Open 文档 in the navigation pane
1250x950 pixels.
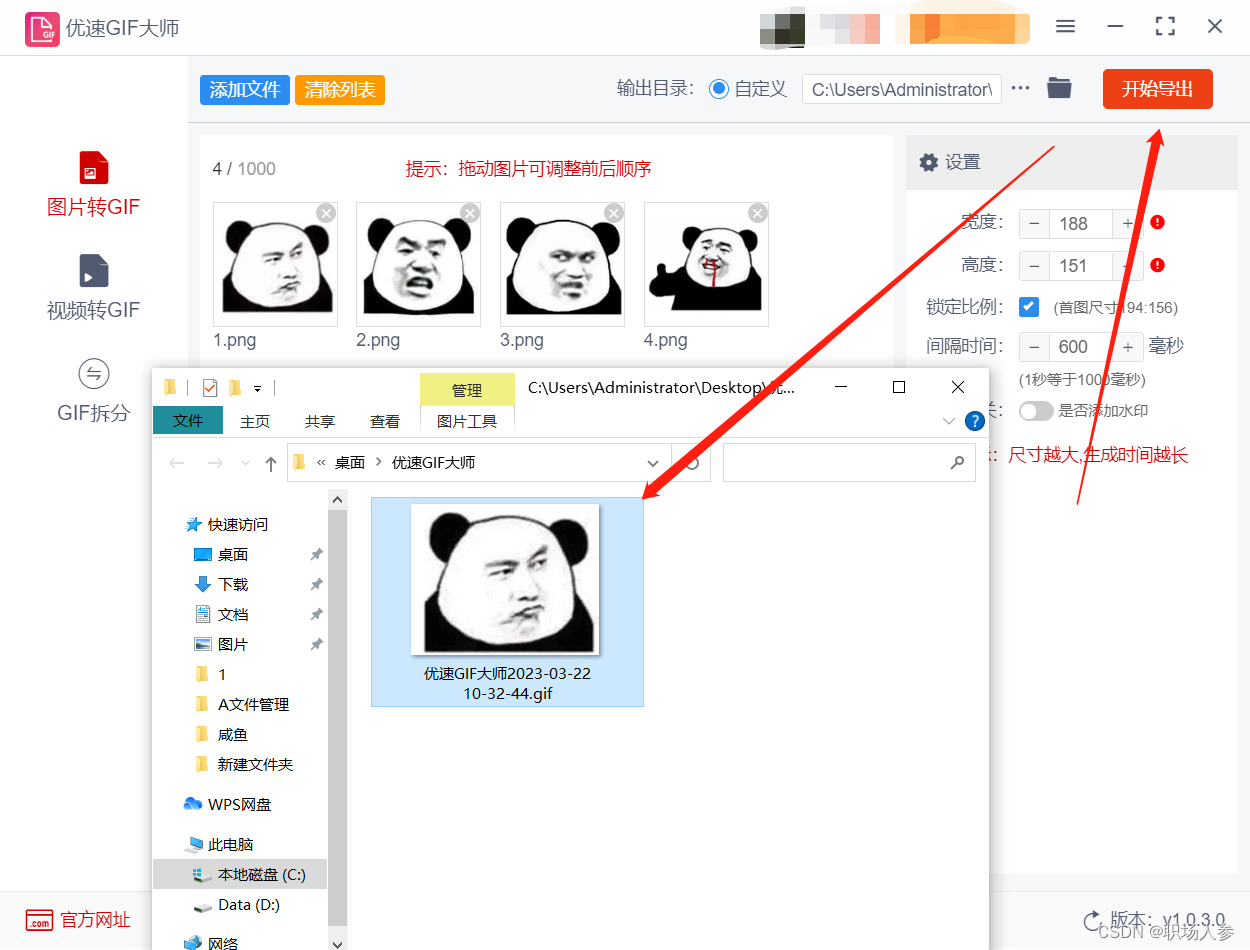pos(233,614)
